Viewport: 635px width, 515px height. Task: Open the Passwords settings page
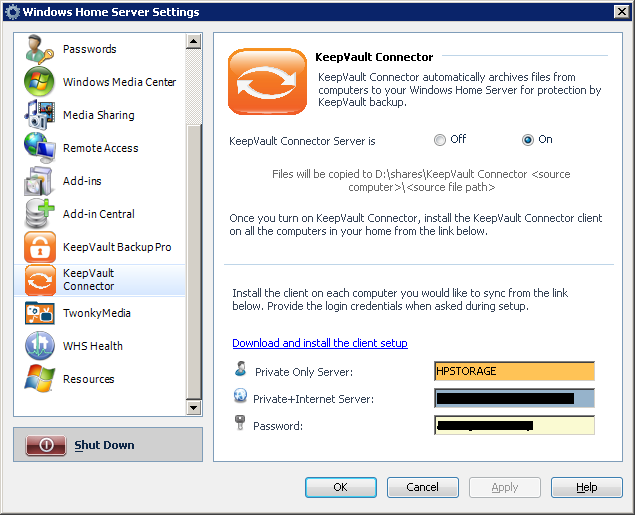pyautogui.click(x=89, y=49)
